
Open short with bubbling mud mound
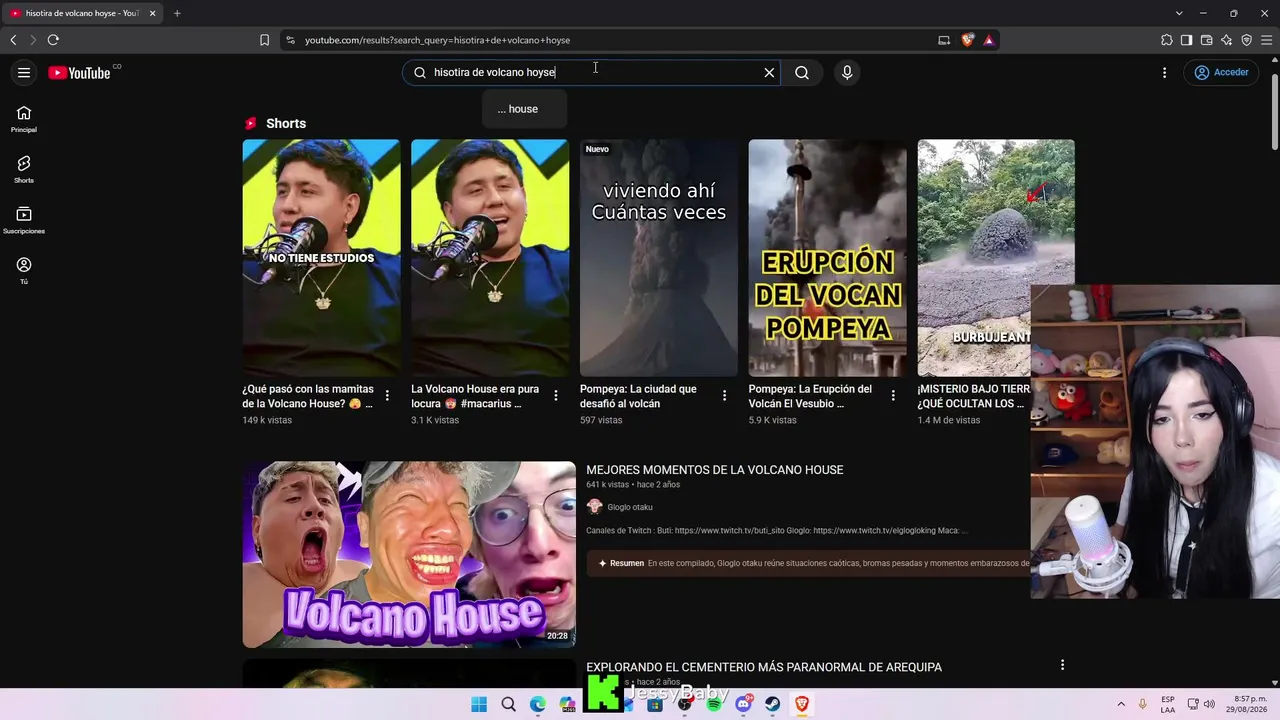(996, 258)
